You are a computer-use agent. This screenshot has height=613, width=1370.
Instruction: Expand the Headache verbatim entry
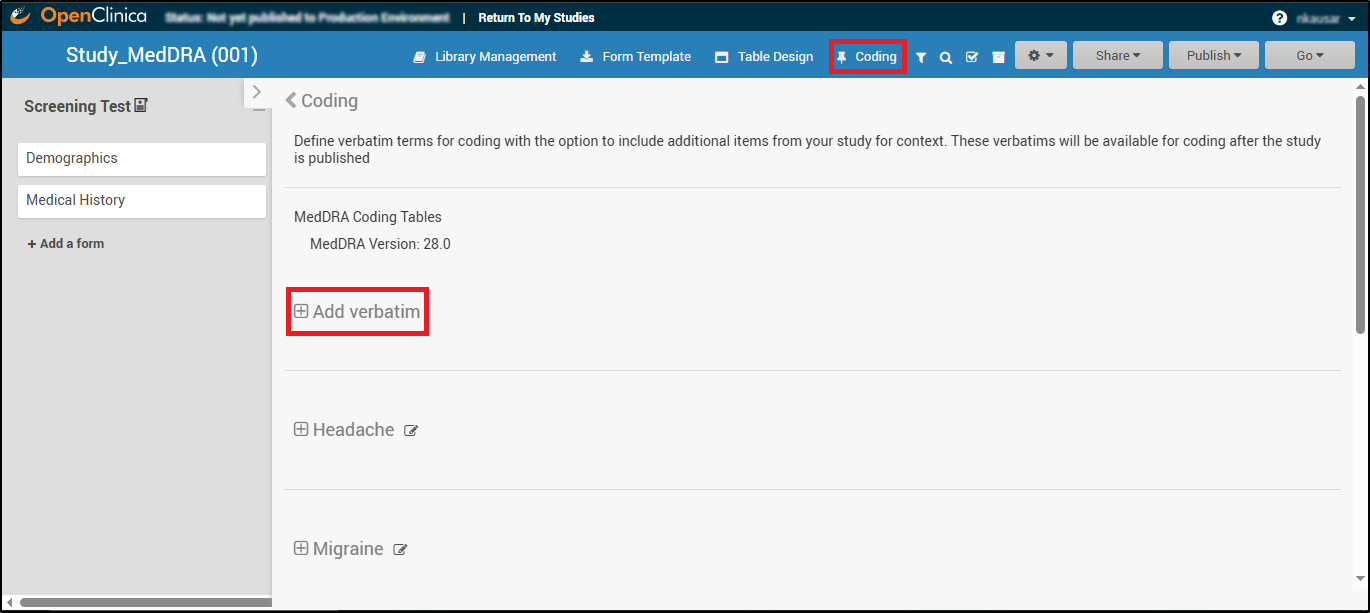coord(301,430)
